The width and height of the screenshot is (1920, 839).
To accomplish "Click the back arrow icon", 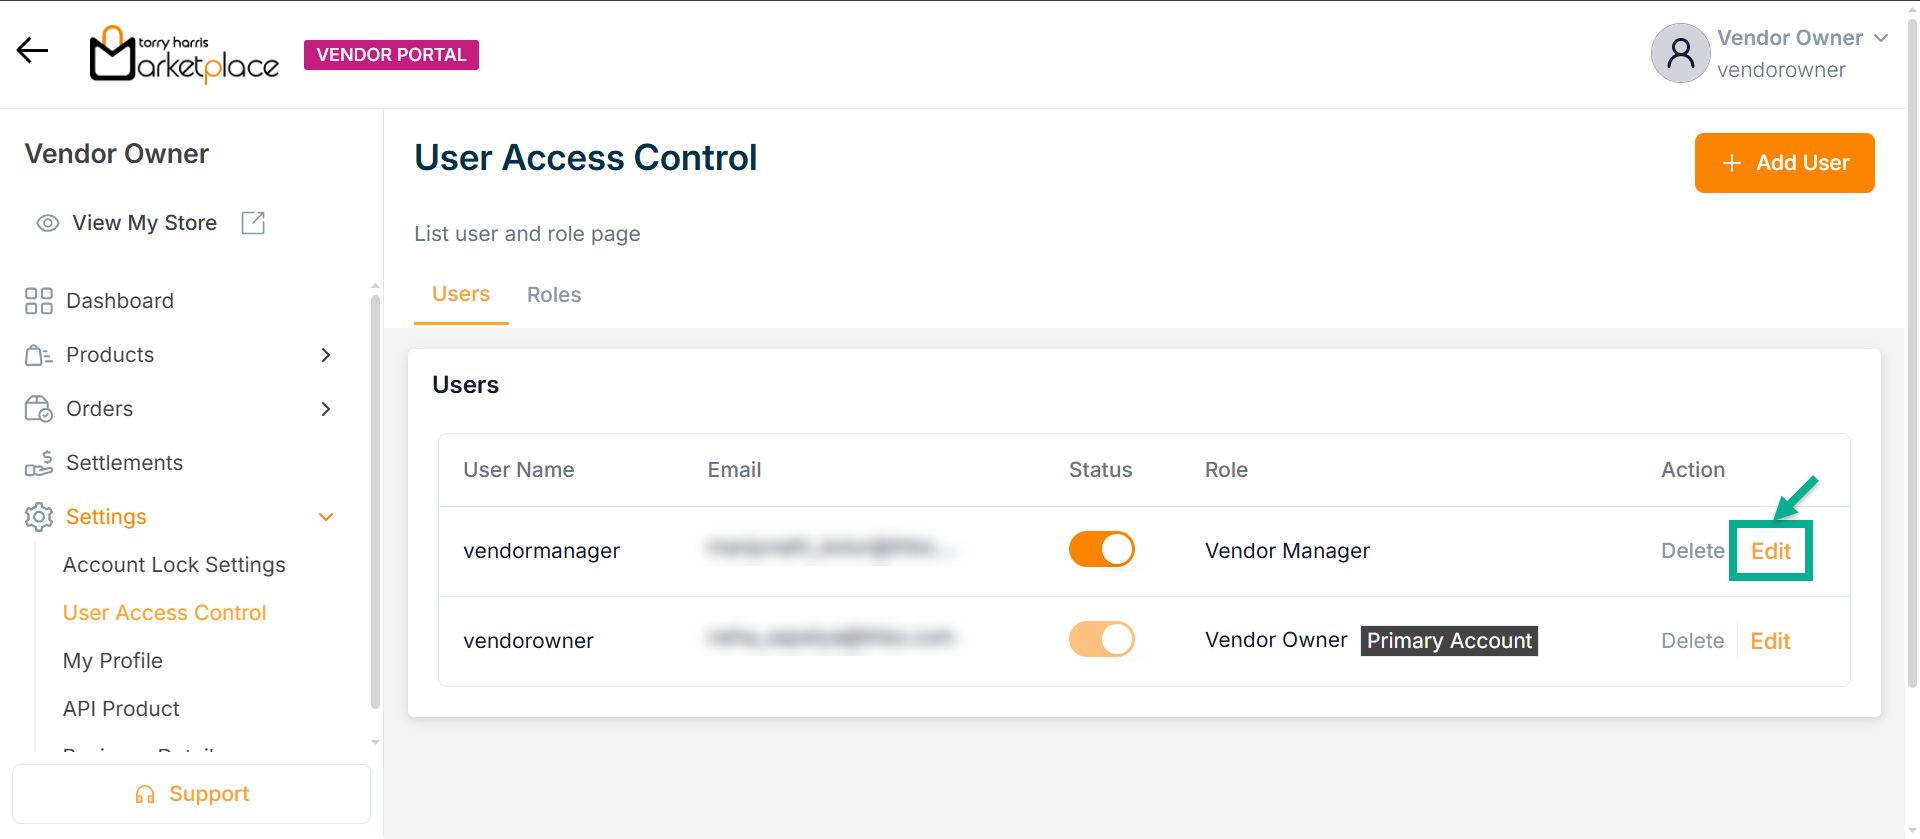I will click(x=32, y=50).
